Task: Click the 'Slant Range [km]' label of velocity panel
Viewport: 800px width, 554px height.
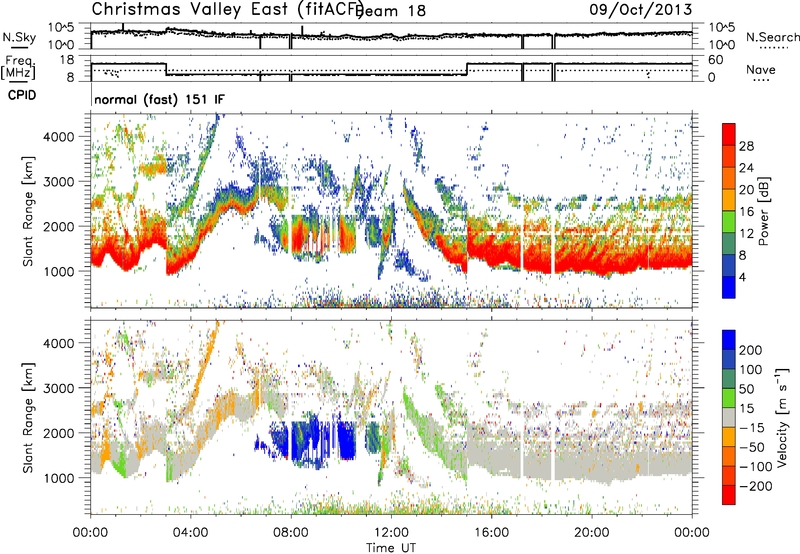Action: click(28, 418)
